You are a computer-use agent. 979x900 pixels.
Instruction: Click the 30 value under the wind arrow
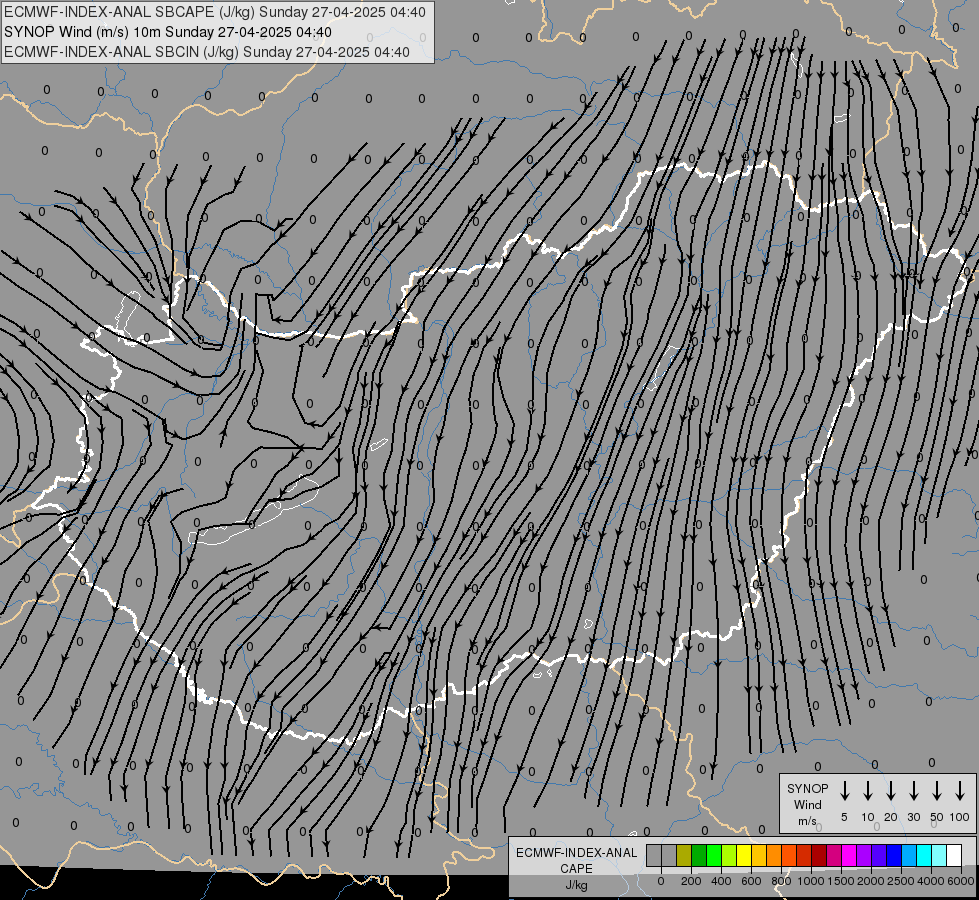913,817
